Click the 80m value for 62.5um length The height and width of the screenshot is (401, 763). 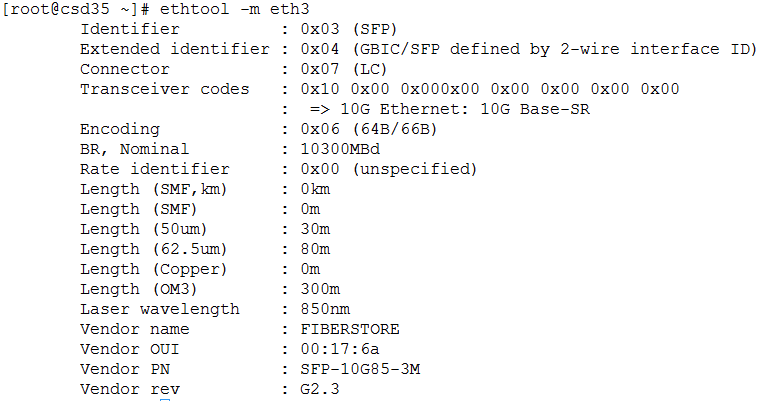pyautogui.click(x=315, y=249)
